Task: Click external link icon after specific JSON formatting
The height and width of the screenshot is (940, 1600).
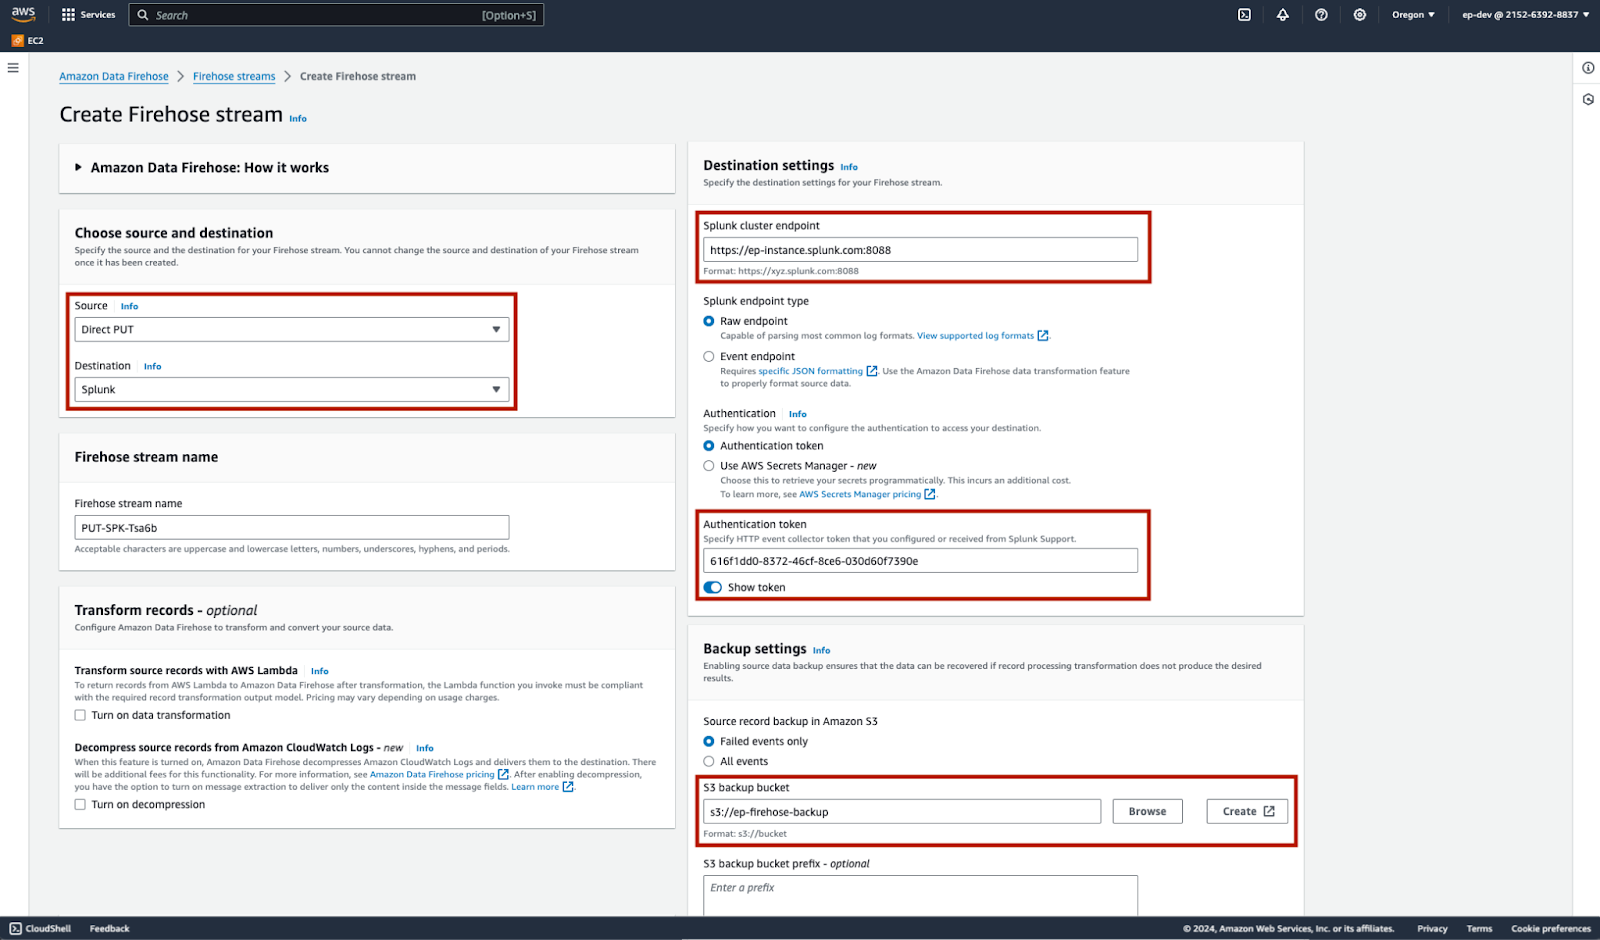Action: (x=872, y=371)
